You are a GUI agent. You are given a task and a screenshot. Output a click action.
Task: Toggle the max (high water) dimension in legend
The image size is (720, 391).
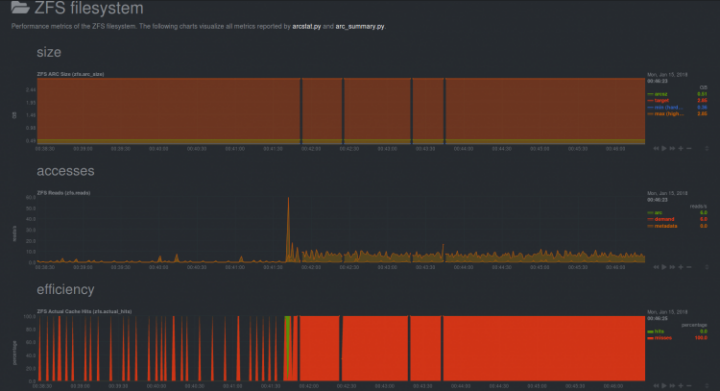665,114
